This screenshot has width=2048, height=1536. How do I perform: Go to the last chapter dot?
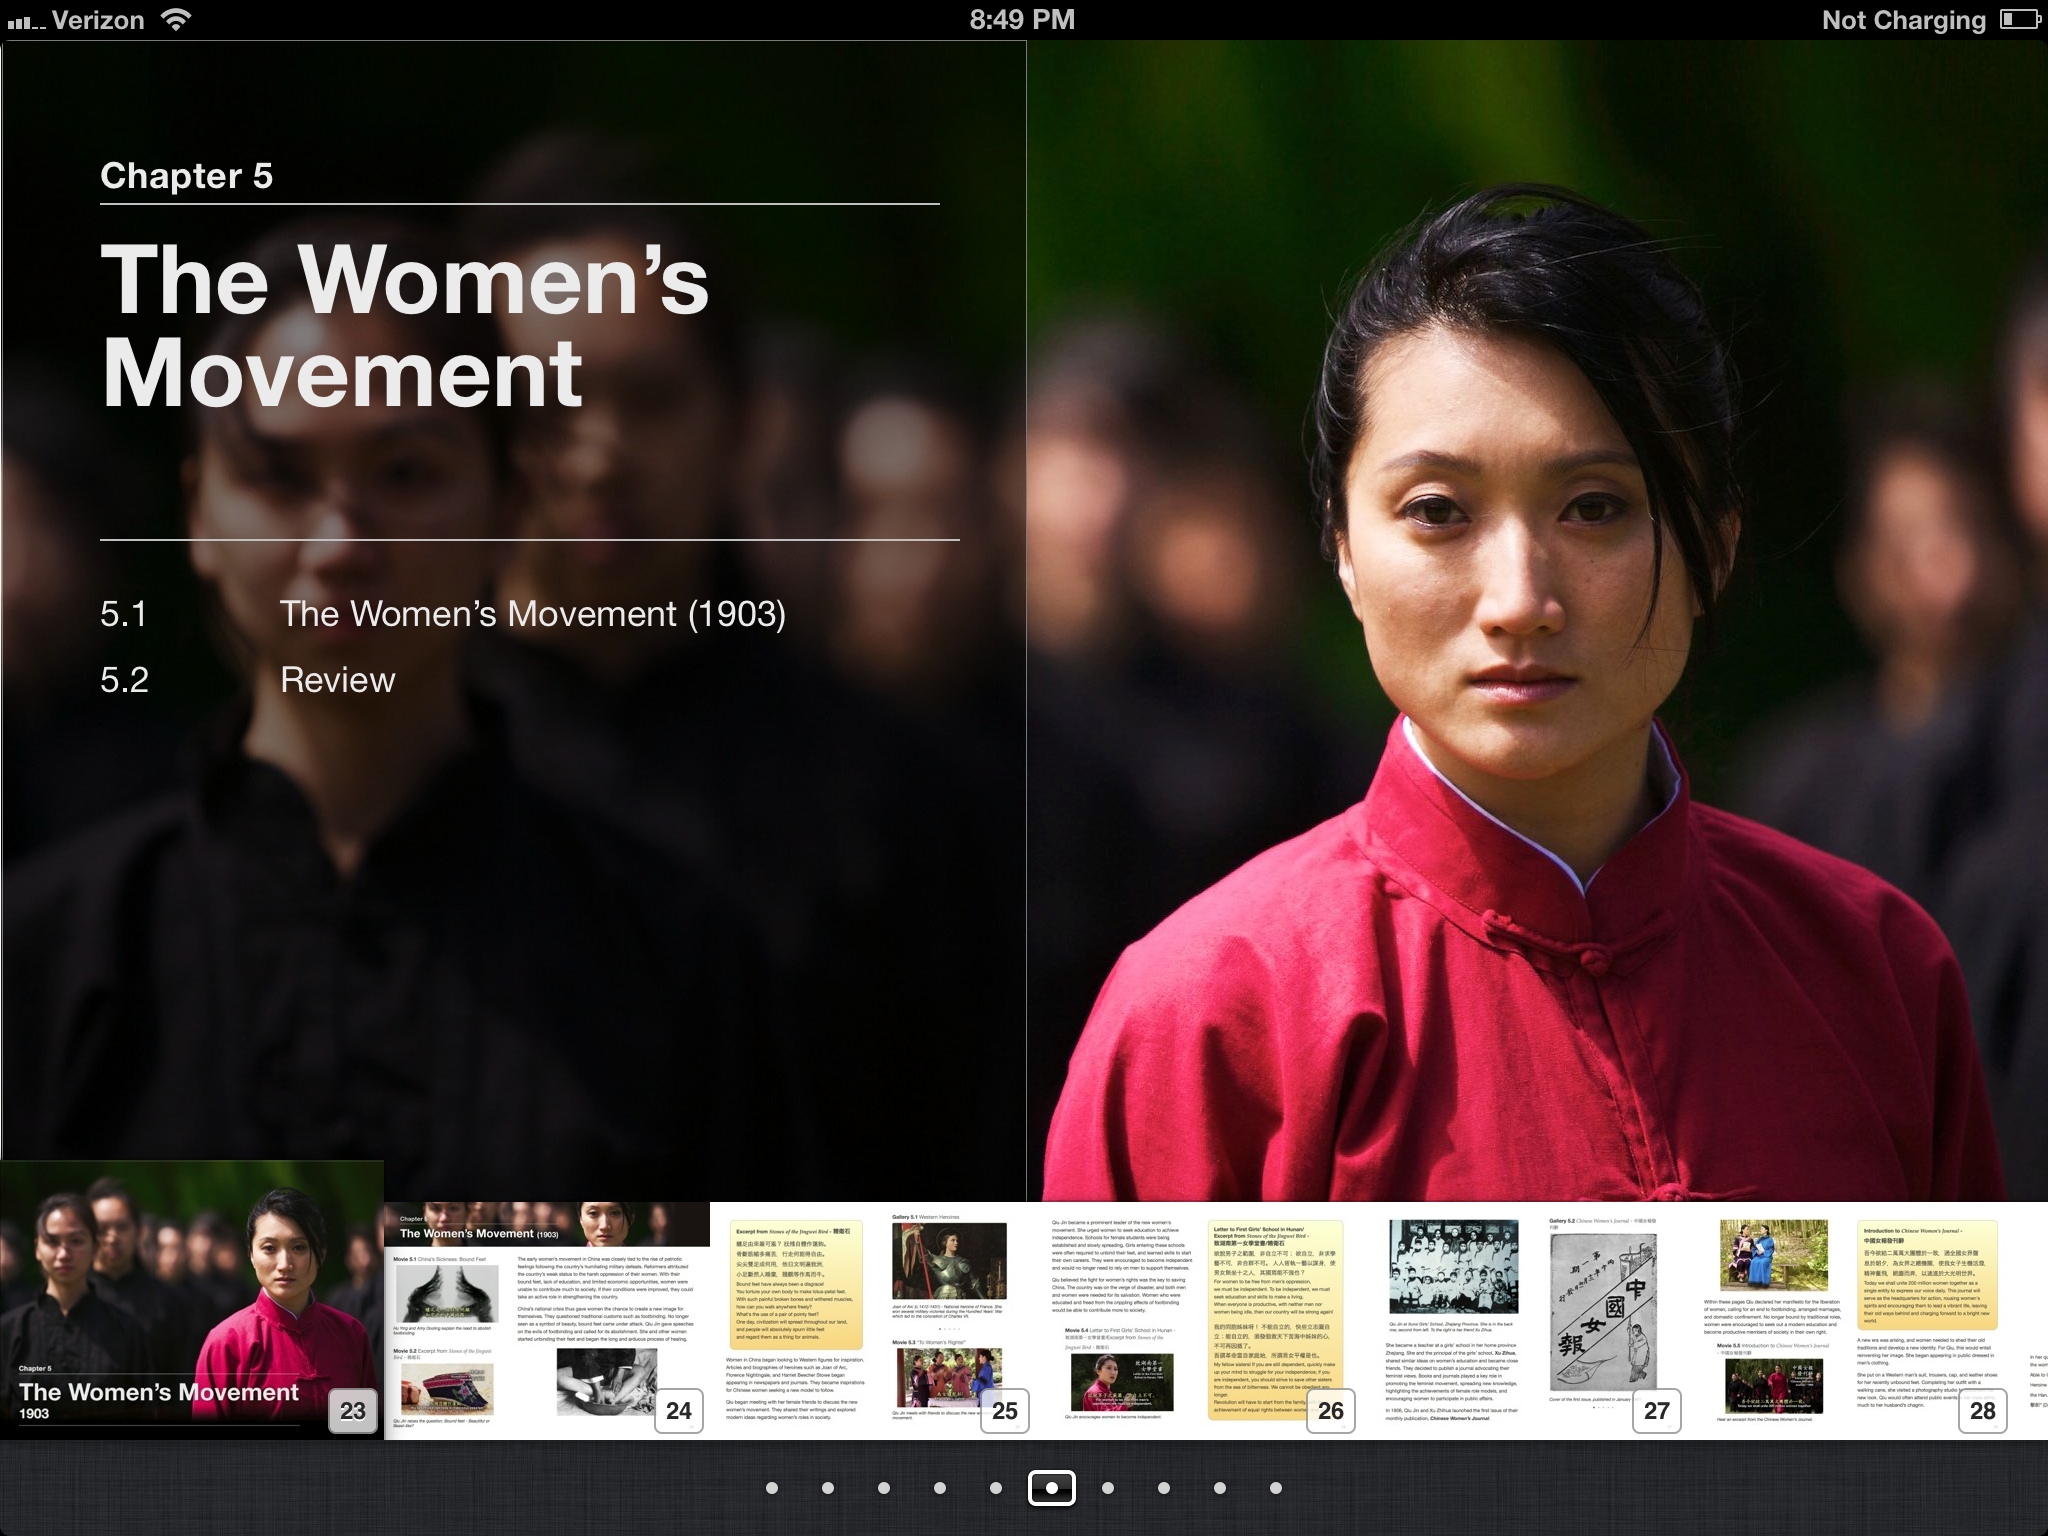[x=1276, y=1488]
